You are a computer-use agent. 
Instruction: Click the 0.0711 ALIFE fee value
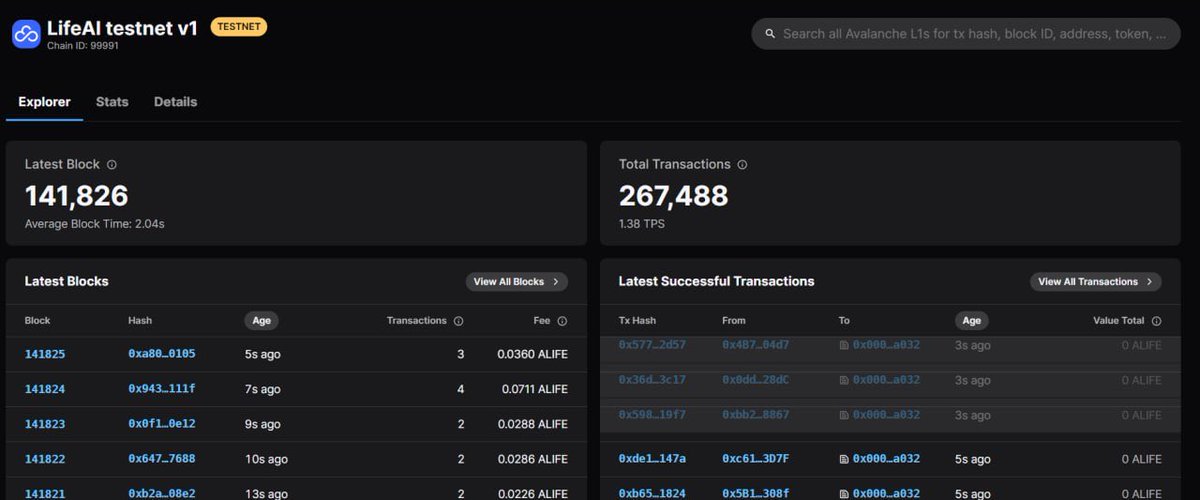point(532,389)
